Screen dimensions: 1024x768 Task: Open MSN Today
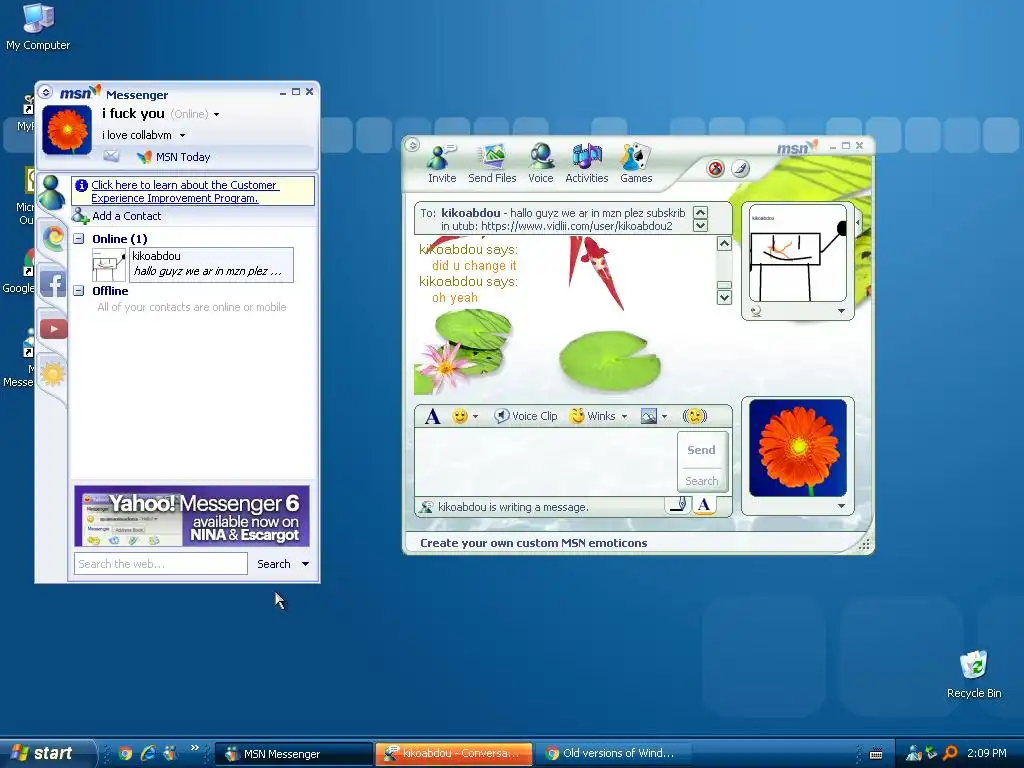coord(174,157)
